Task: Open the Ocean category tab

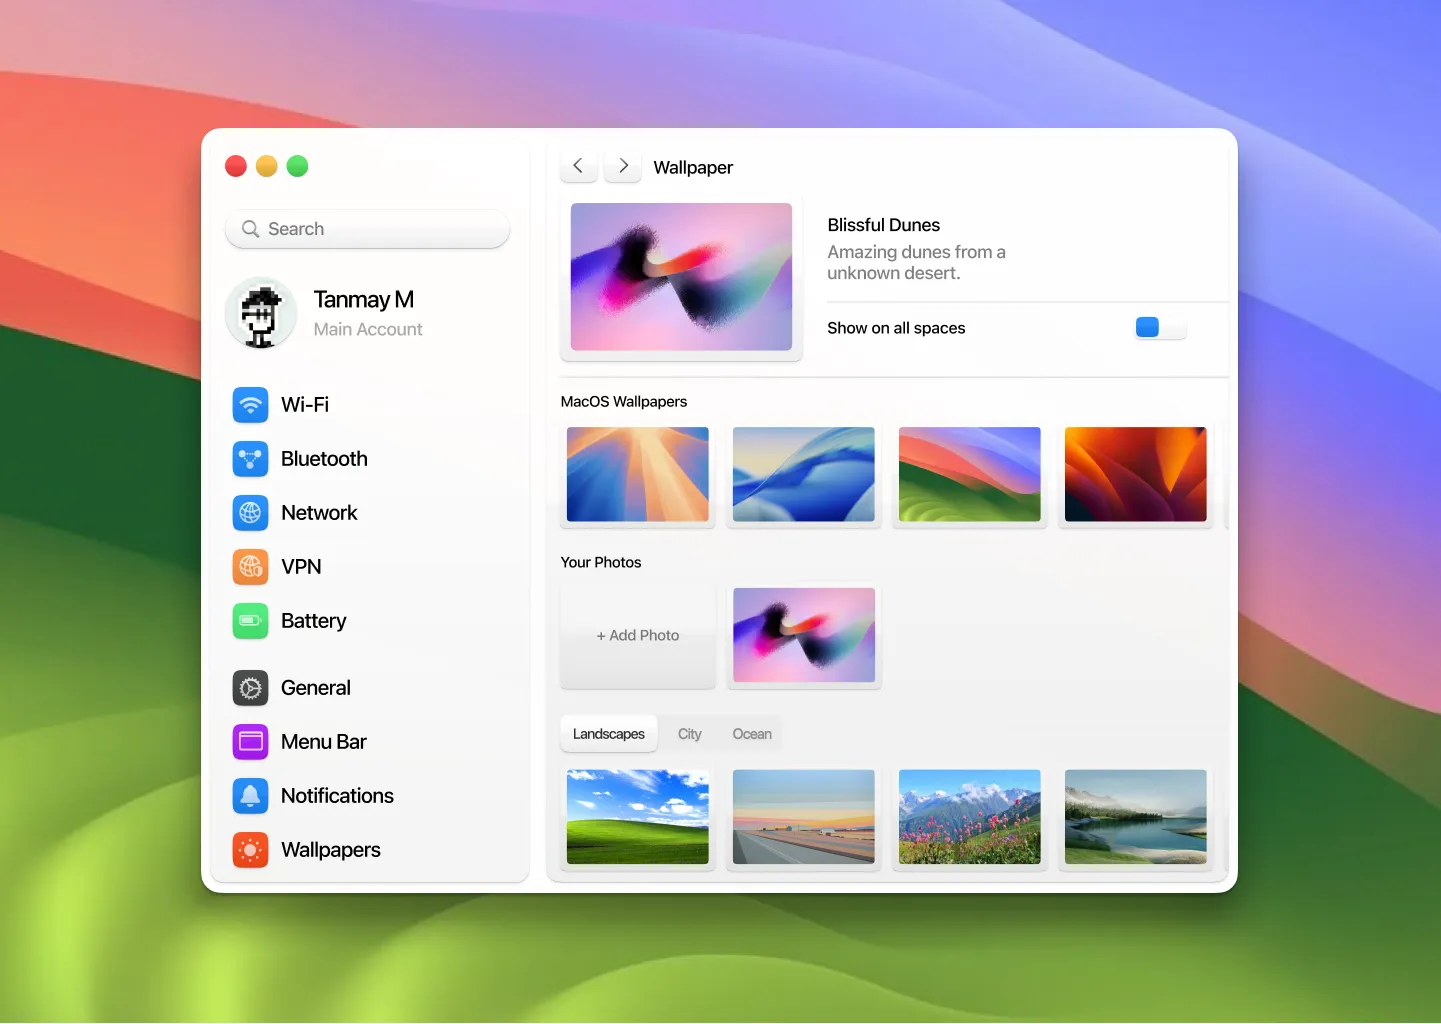Action: click(751, 733)
